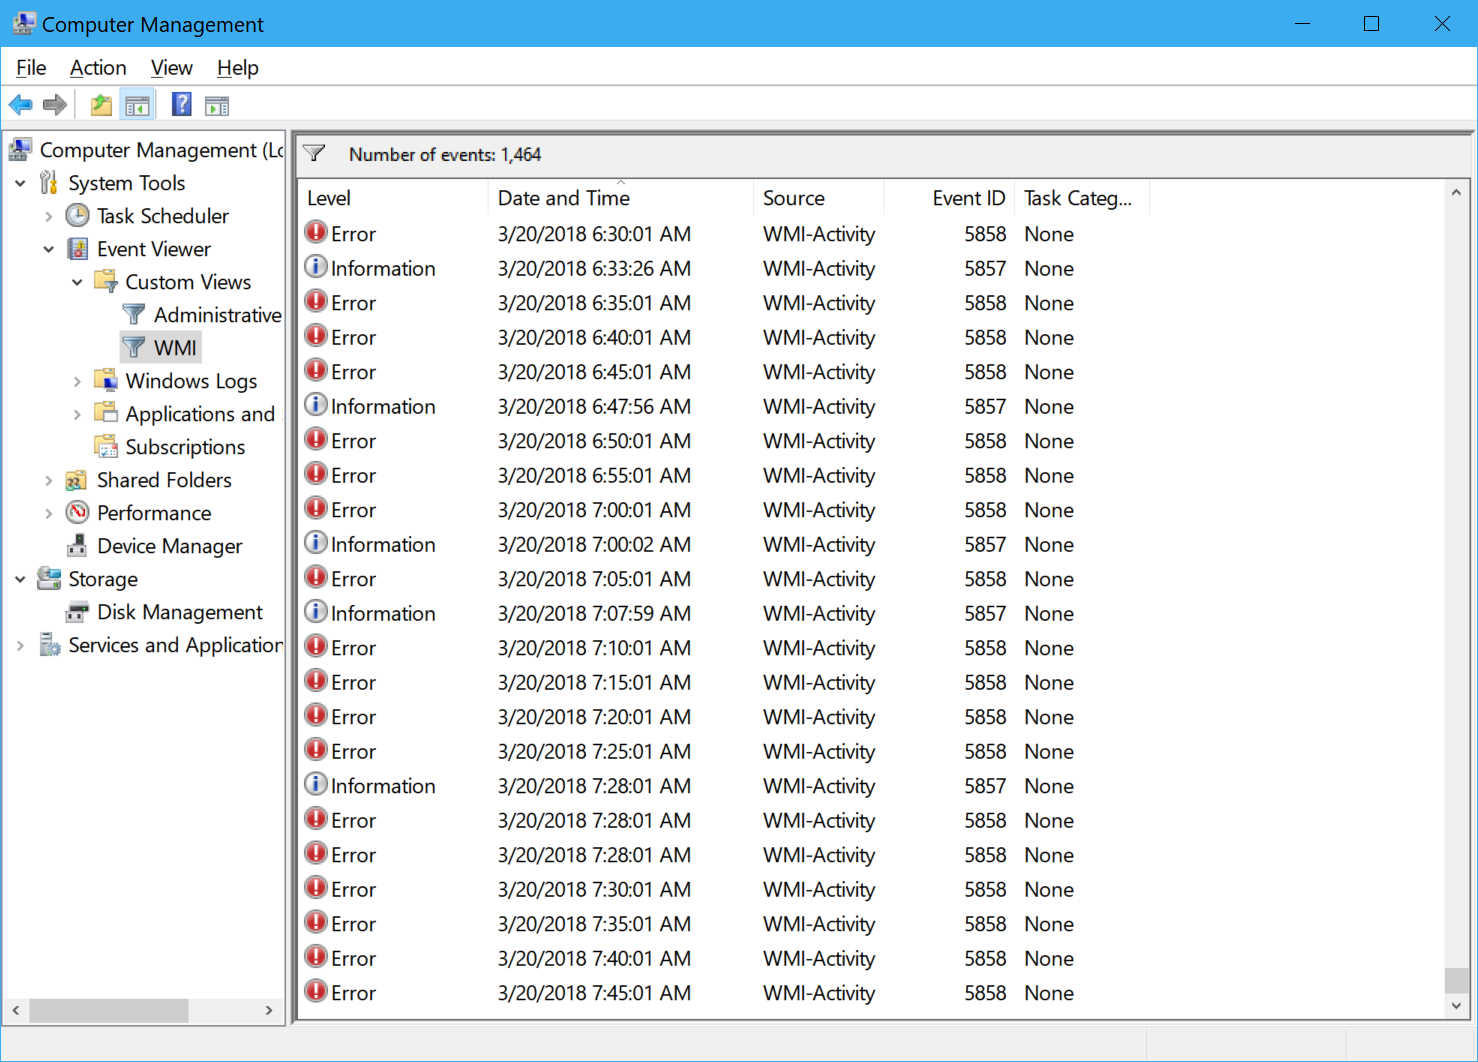Click the filter funnel icon above events

314,154
